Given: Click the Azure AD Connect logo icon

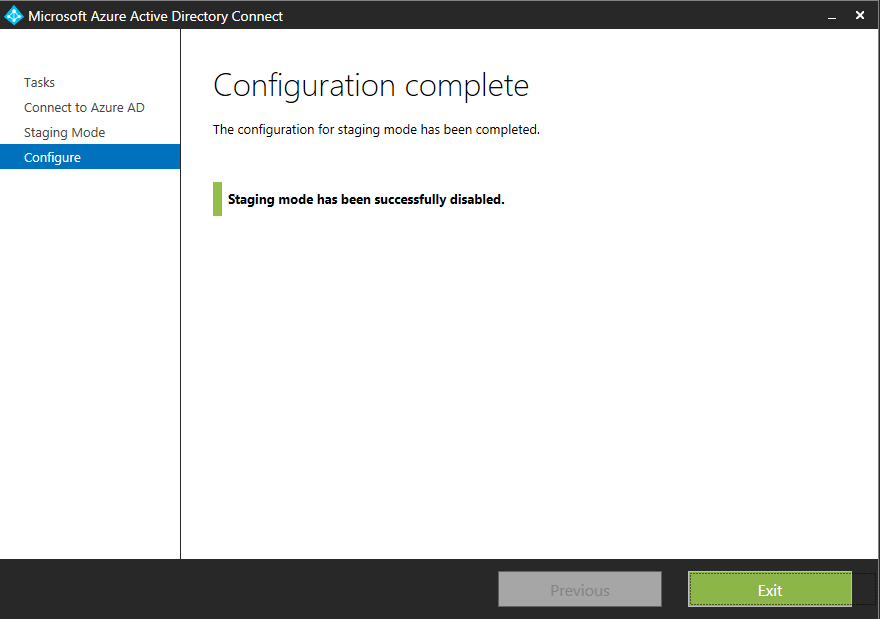Looking at the screenshot, I should (14, 16).
